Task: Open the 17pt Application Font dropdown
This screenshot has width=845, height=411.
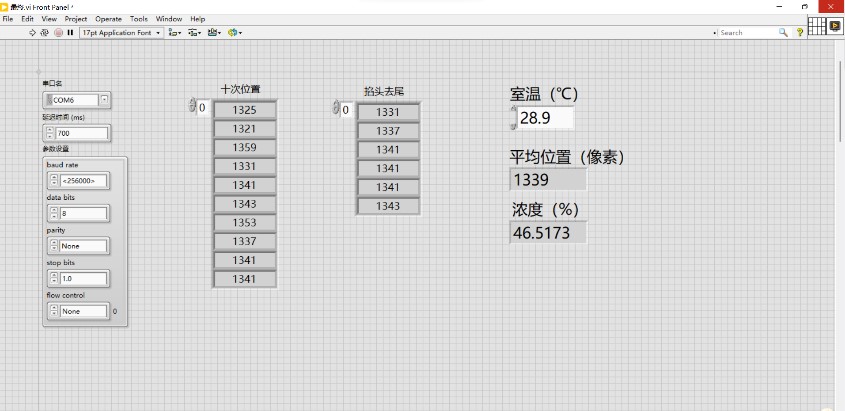Action: [120, 32]
